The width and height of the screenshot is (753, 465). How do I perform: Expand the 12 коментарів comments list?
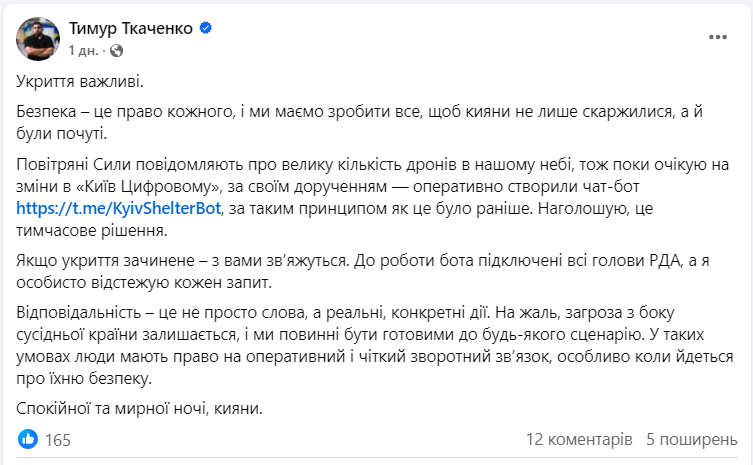click(x=578, y=439)
